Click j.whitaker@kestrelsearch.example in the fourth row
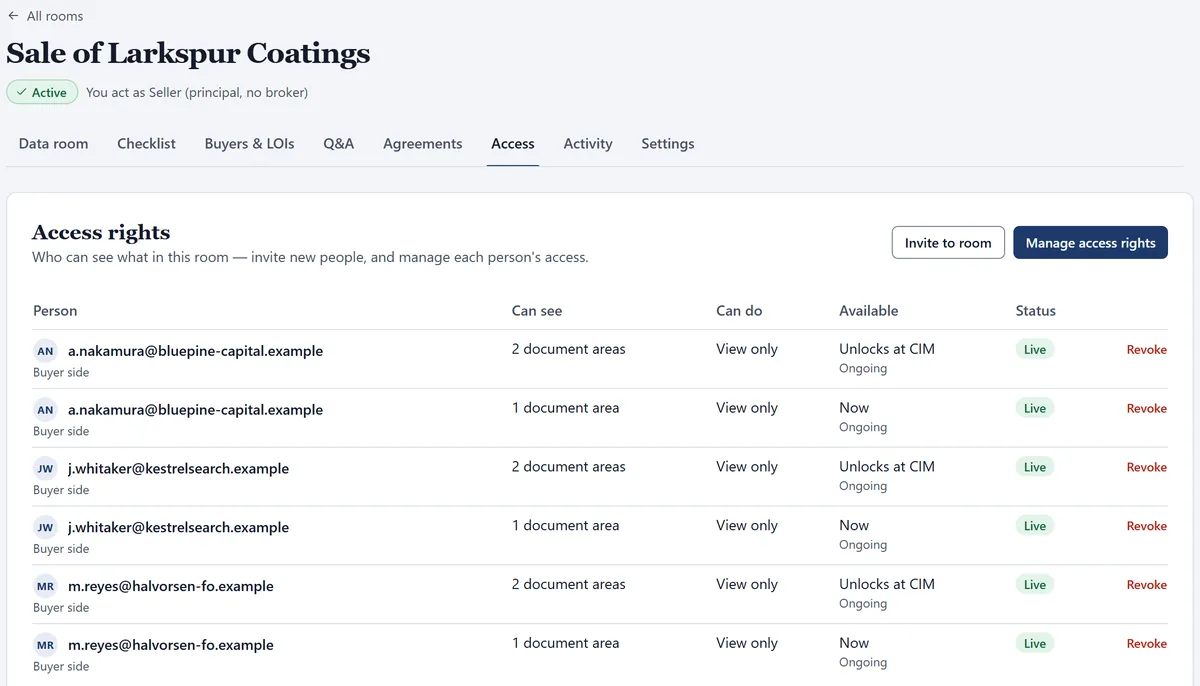This screenshot has width=1200, height=686. tap(179, 528)
